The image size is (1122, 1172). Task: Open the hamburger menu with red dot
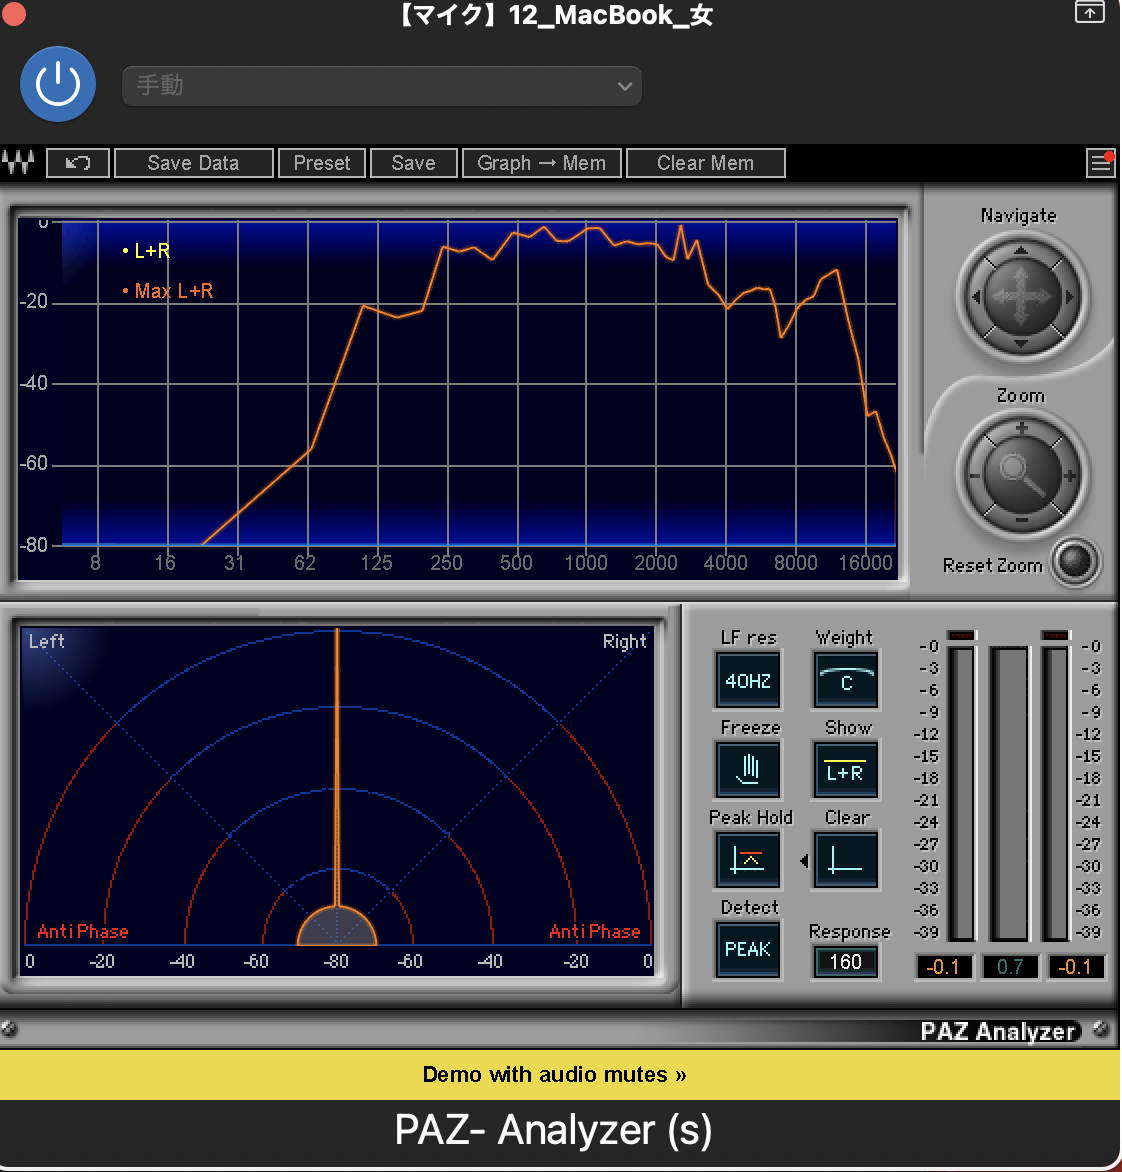coord(1101,163)
